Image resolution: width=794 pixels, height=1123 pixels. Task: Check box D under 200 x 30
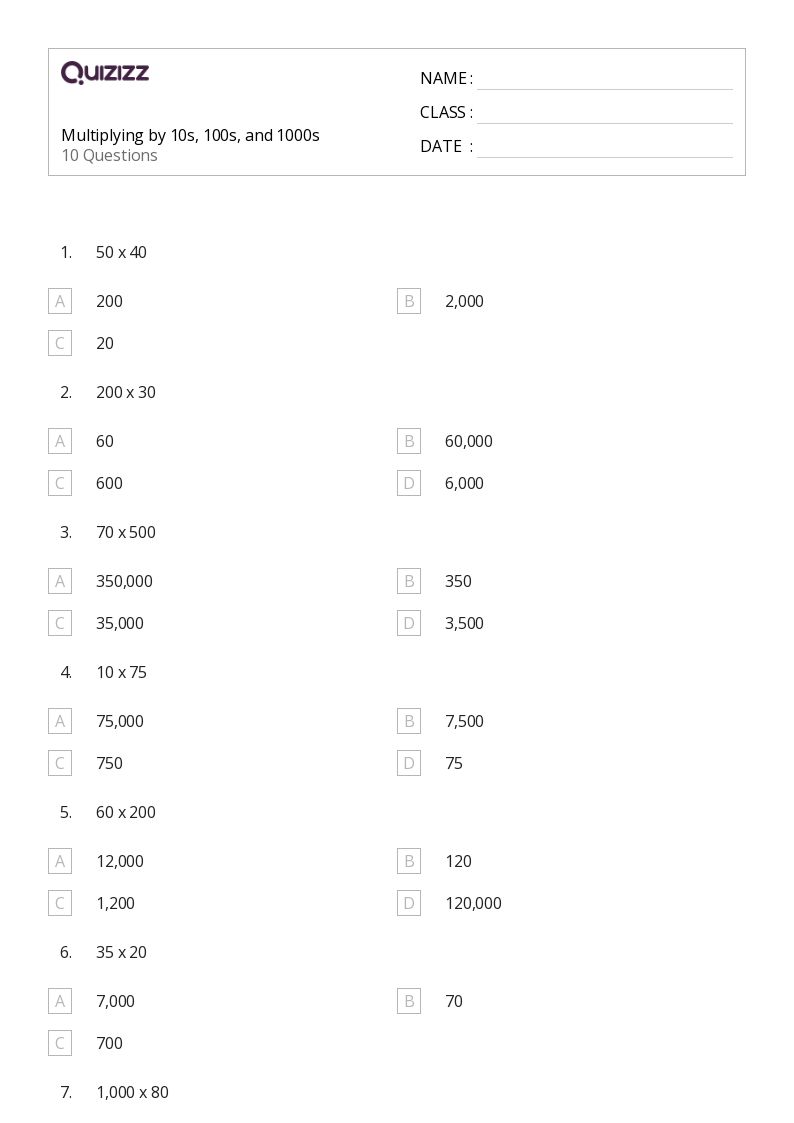tap(409, 483)
